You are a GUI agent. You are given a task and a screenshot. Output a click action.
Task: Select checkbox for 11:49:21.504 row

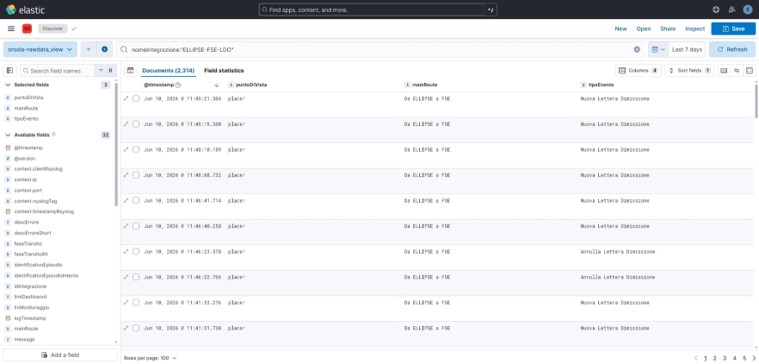[x=136, y=98]
